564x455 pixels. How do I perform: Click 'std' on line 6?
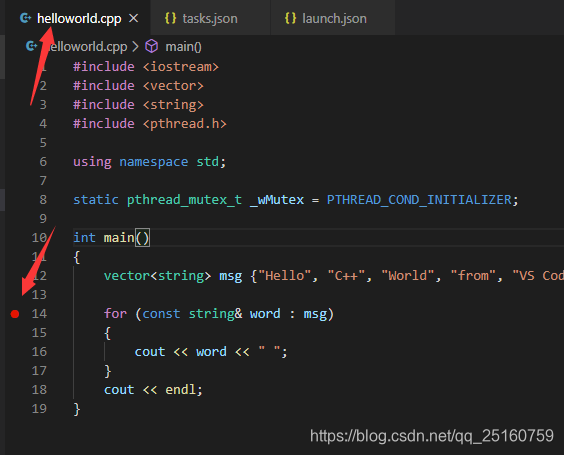(x=208, y=162)
